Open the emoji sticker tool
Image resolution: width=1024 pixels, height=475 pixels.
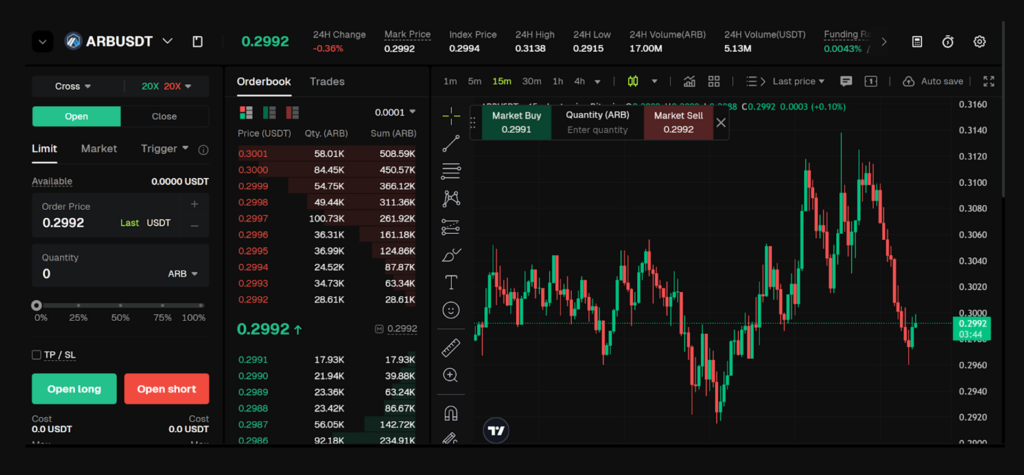click(451, 310)
